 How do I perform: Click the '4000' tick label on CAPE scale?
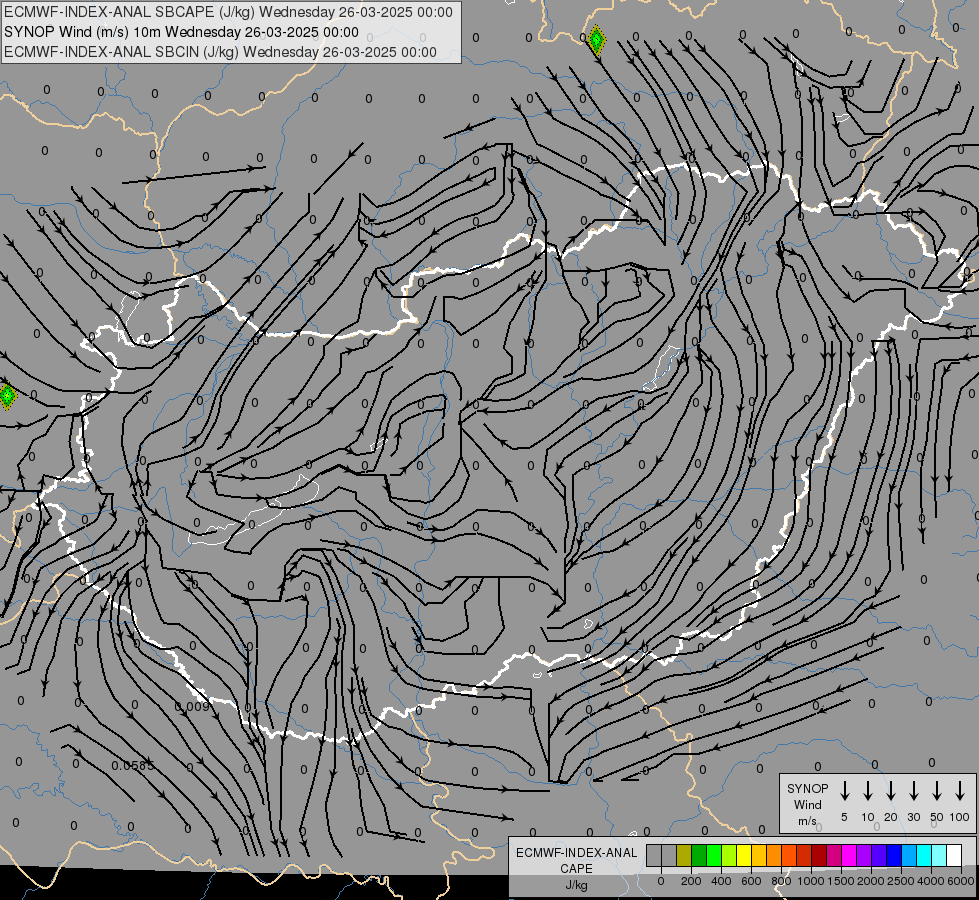[x=931, y=881]
